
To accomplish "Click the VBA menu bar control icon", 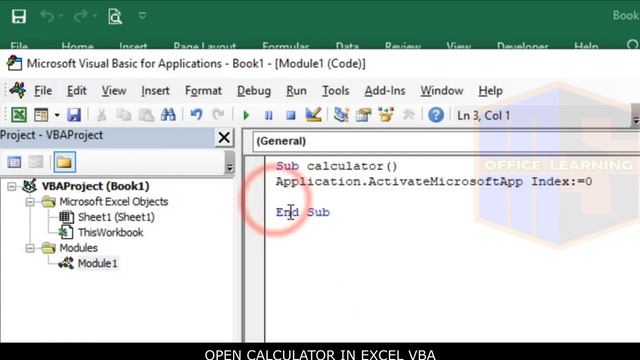I will pos(18,90).
